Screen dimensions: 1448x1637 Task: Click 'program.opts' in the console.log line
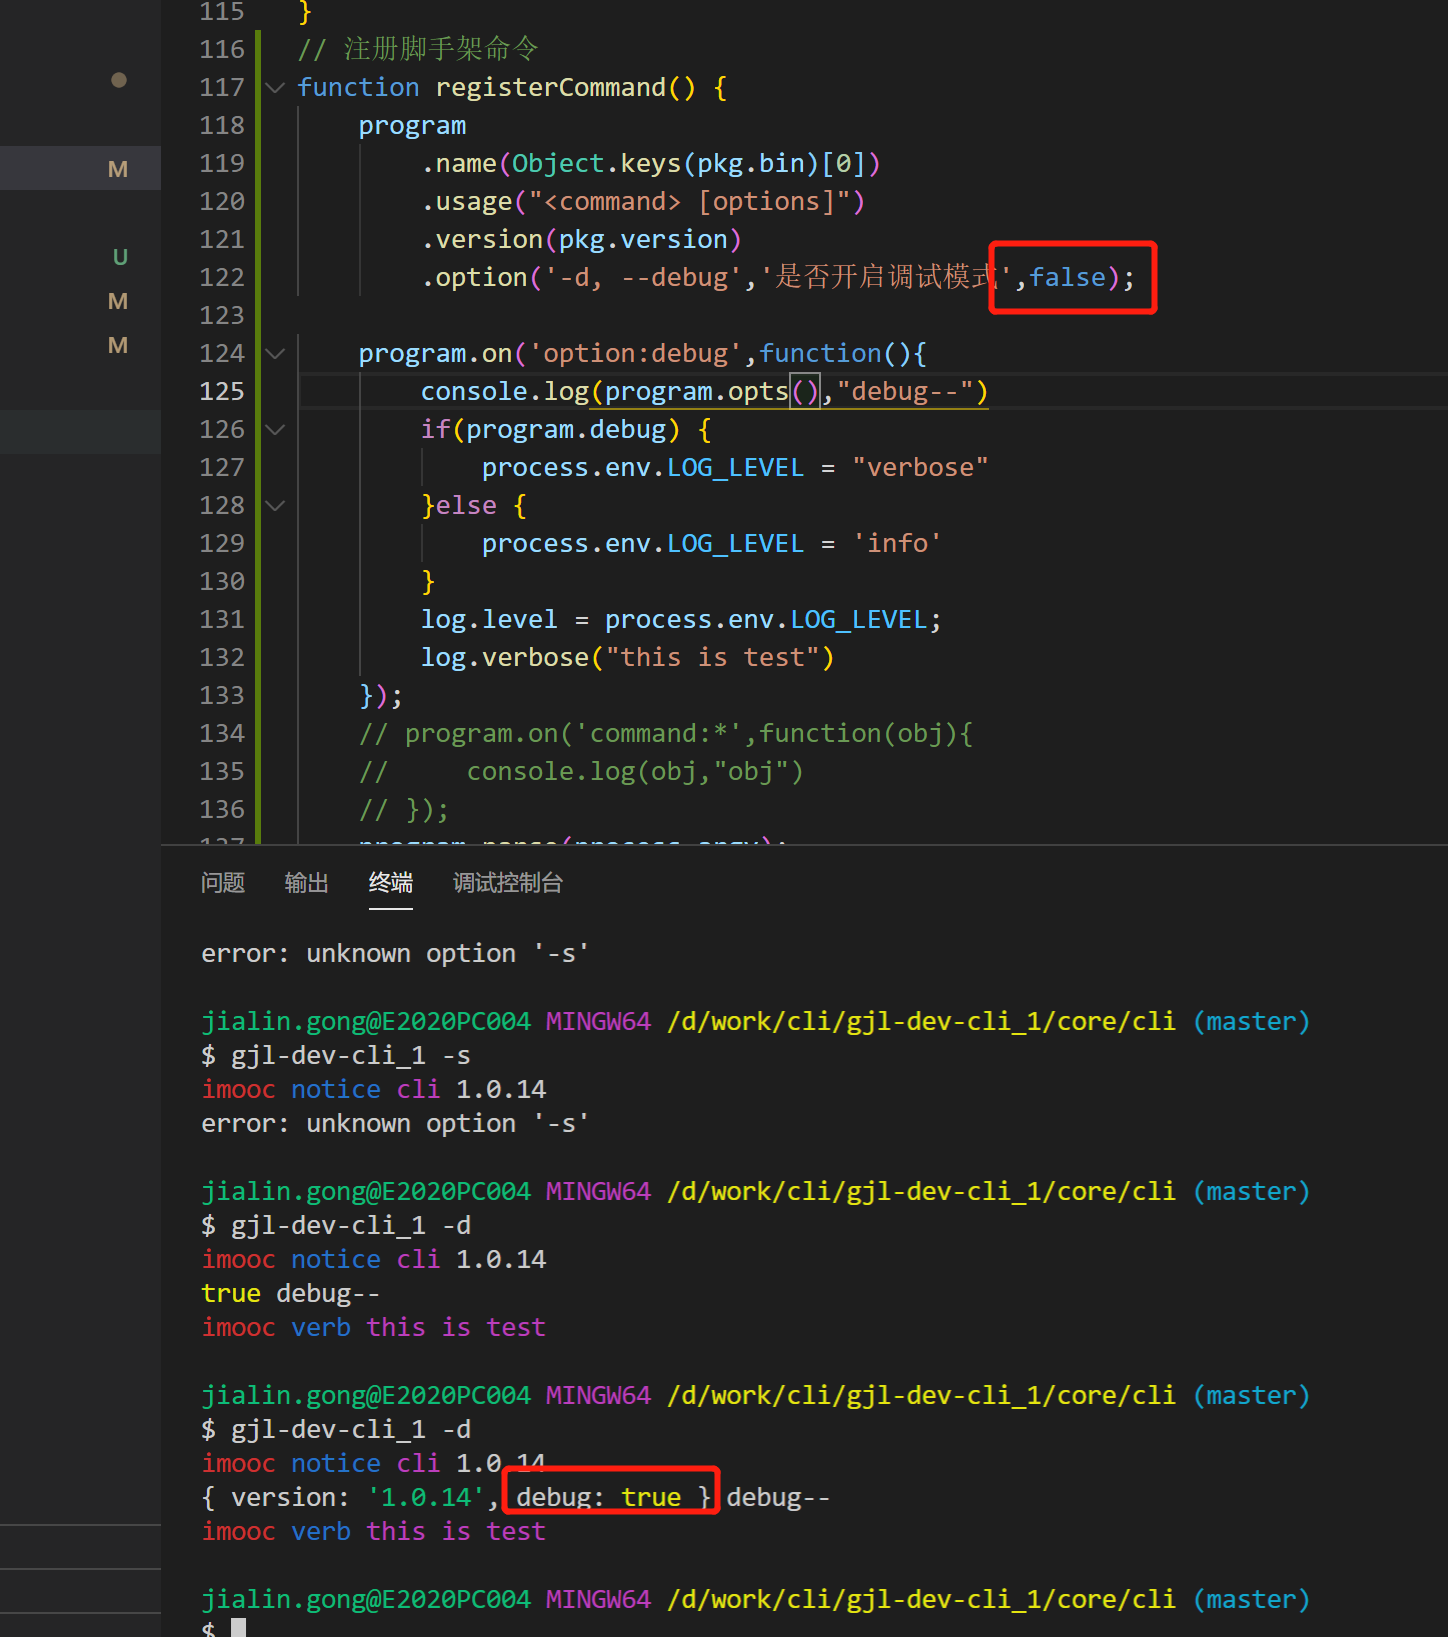point(697,392)
